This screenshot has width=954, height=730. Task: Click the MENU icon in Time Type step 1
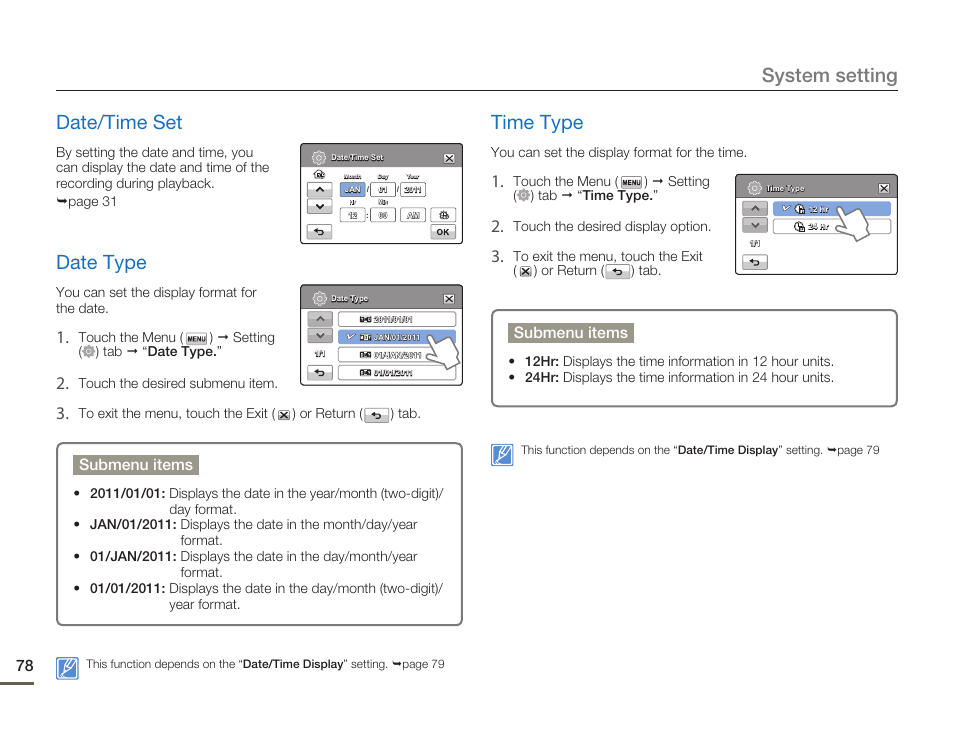coord(632,182)
